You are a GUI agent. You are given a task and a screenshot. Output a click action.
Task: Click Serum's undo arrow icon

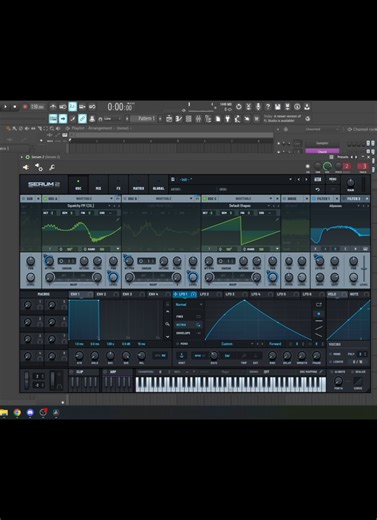coord(318,189)
